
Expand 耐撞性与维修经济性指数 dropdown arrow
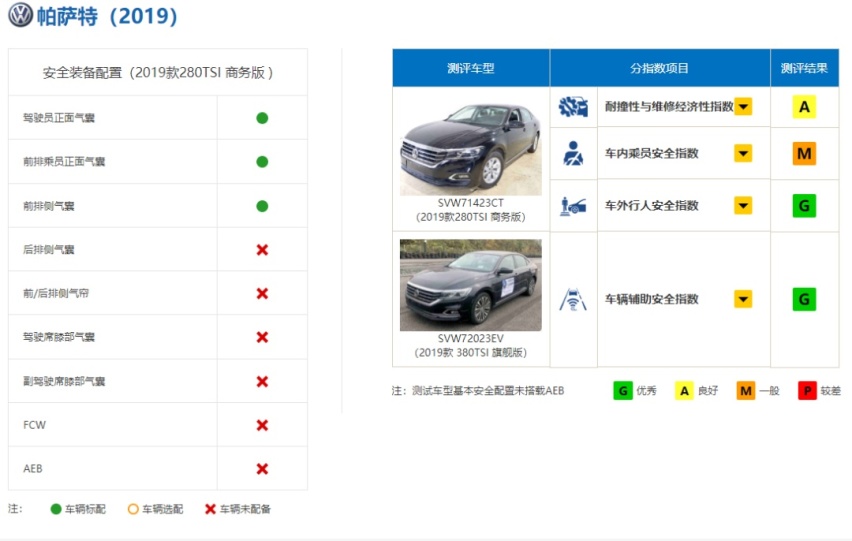pyautogui.click(x=743, y=106)
